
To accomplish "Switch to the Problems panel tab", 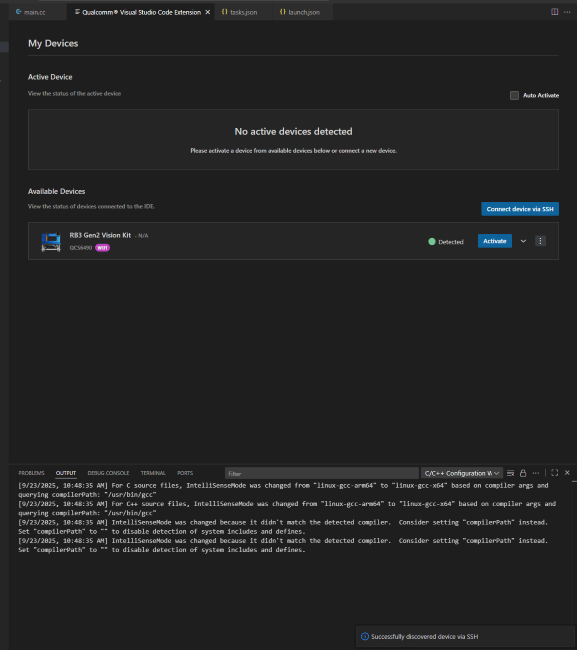I will [31, 473].
